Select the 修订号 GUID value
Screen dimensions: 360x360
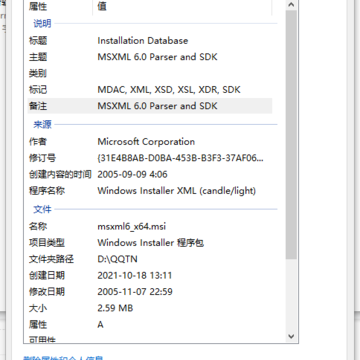pyautogui.click(x=180, y=158)
